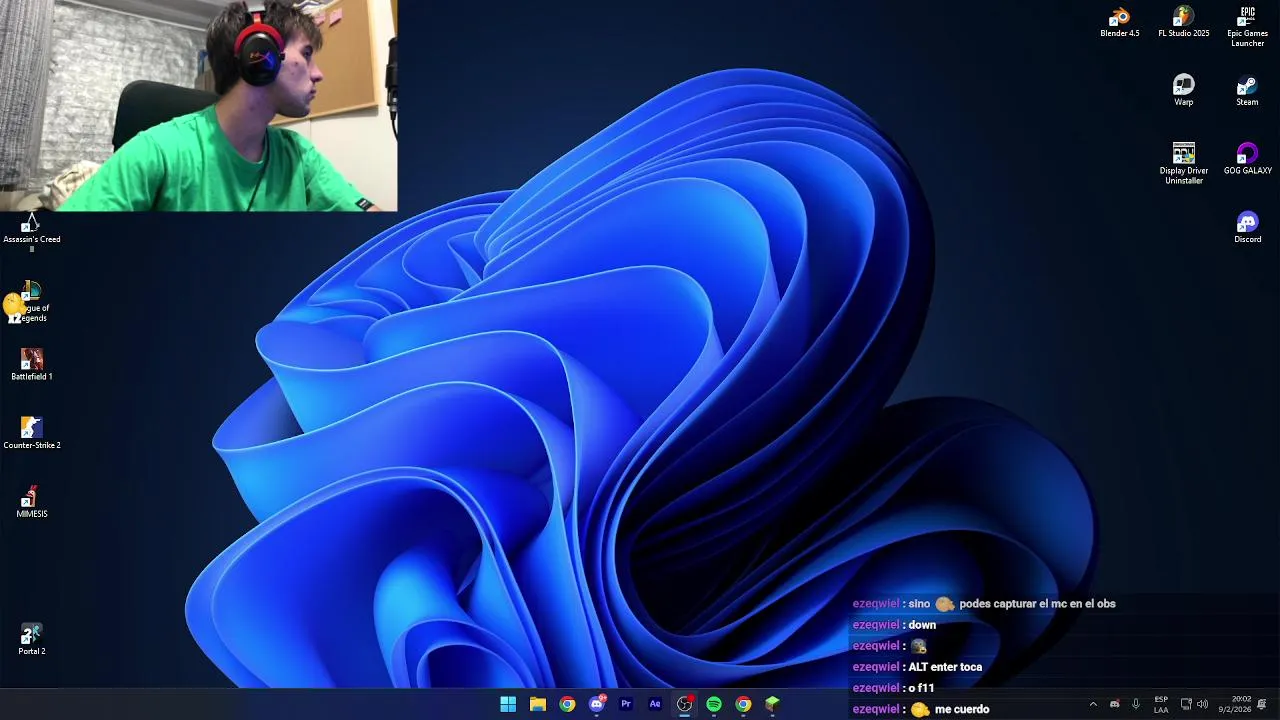
Task: Select the Counter-Strike 2 desktop icon
Action: coord(31,433)
